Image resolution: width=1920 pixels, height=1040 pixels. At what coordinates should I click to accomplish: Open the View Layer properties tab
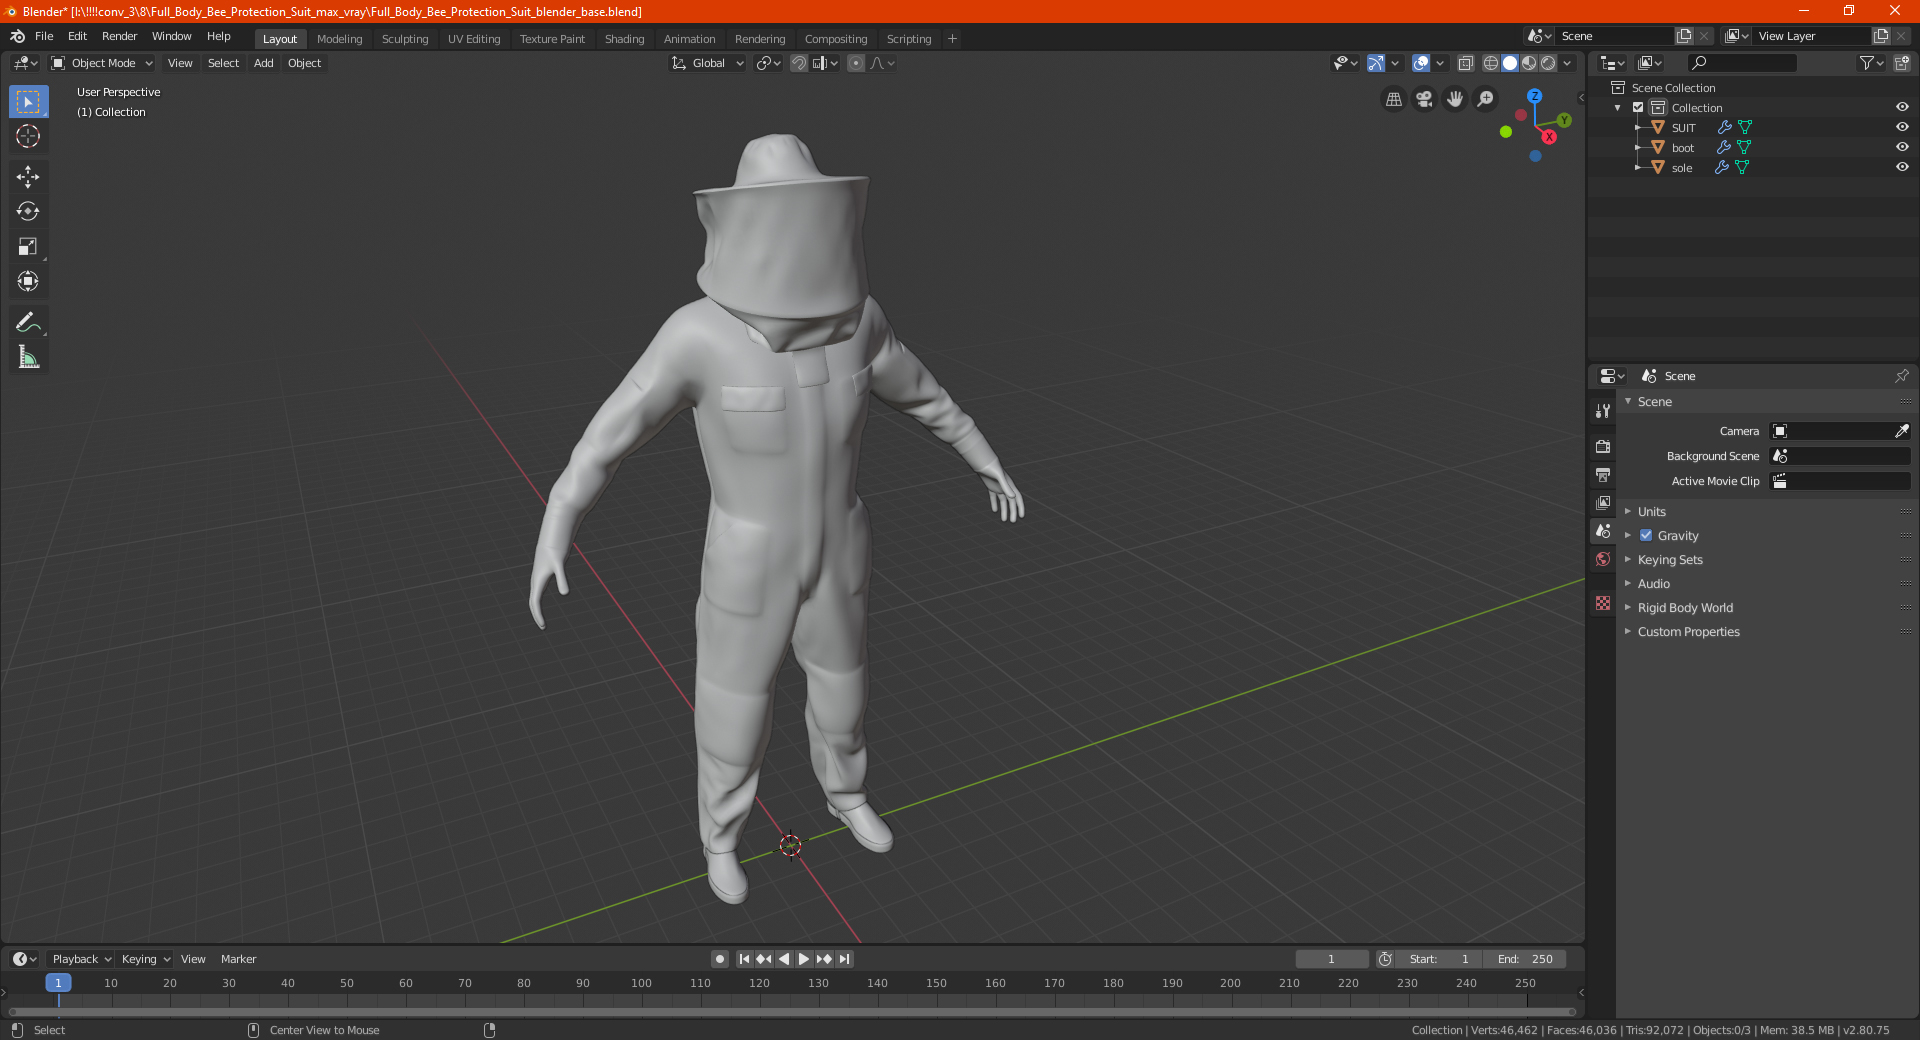1603,502
